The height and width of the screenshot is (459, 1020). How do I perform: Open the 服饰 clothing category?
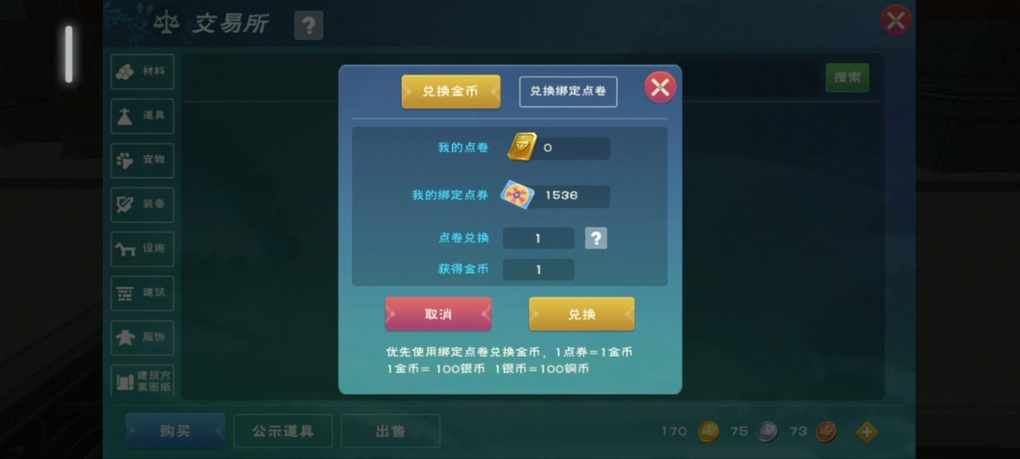pyautogui.click(x=142, y=337)
